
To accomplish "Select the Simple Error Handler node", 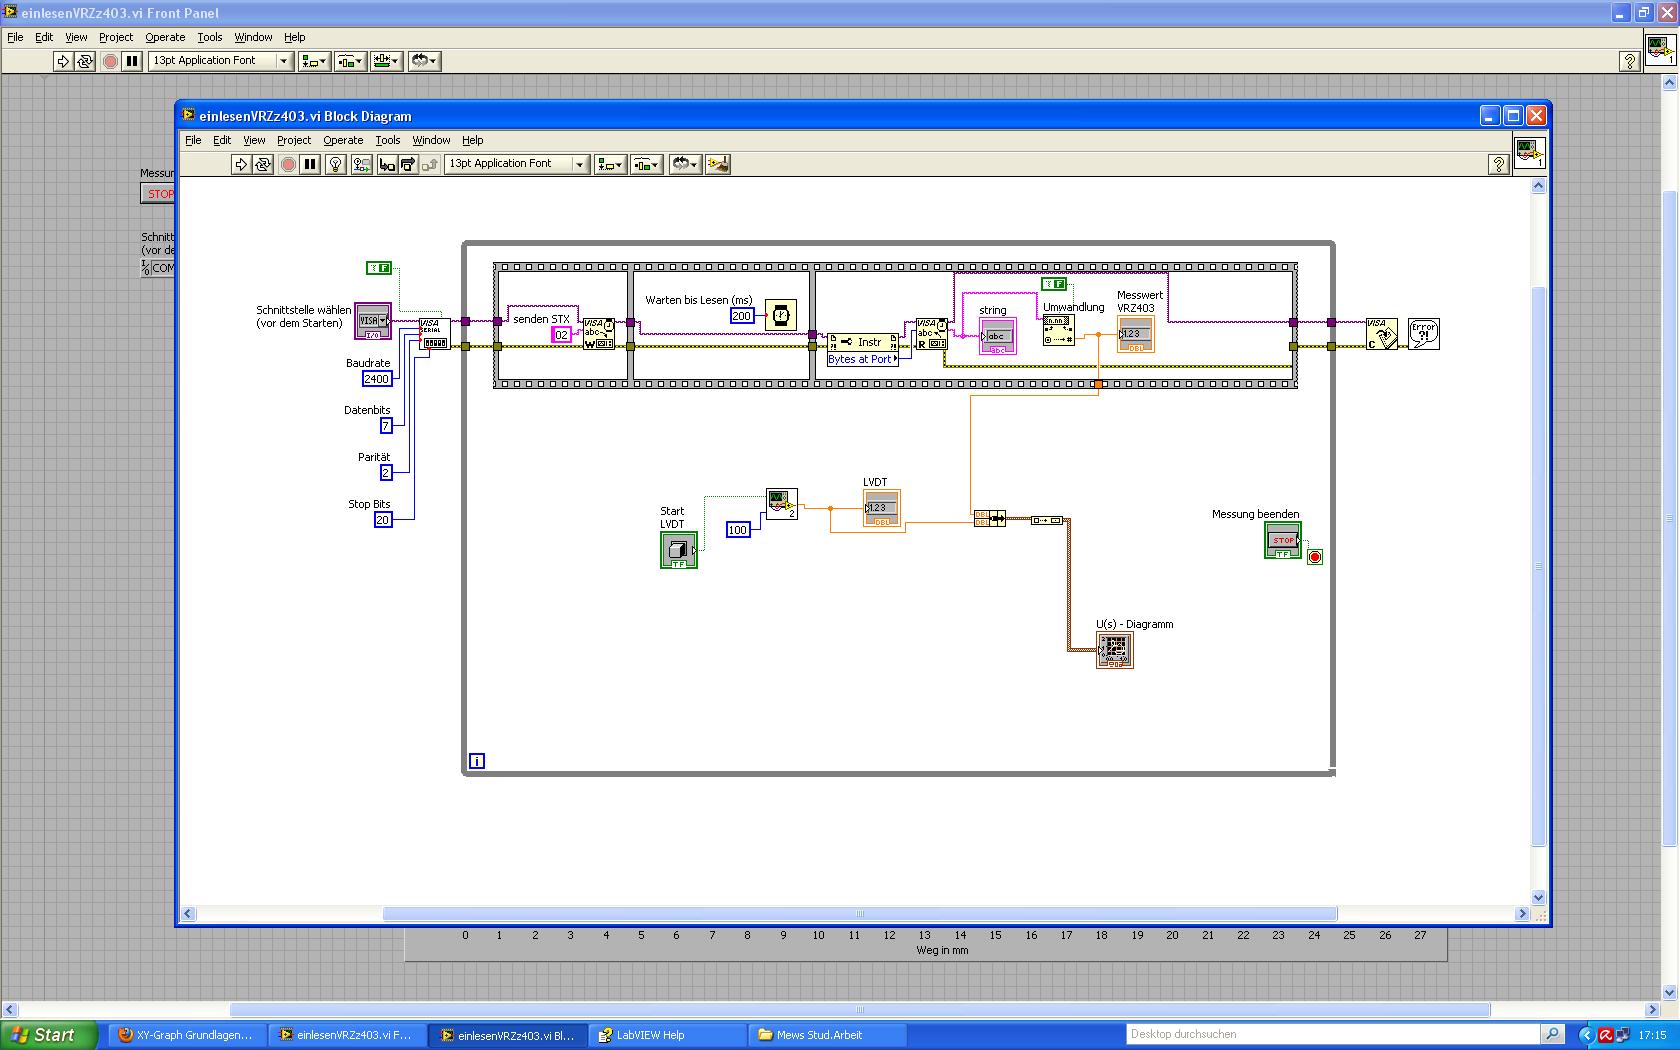I will click(x=1424, y=334).
